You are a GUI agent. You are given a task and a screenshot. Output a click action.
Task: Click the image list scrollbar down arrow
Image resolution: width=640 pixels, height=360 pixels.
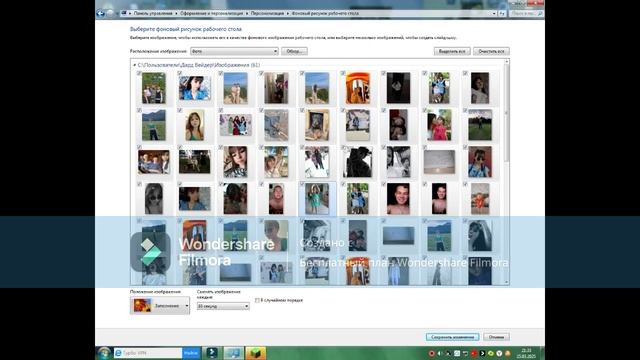click(507, 282)
